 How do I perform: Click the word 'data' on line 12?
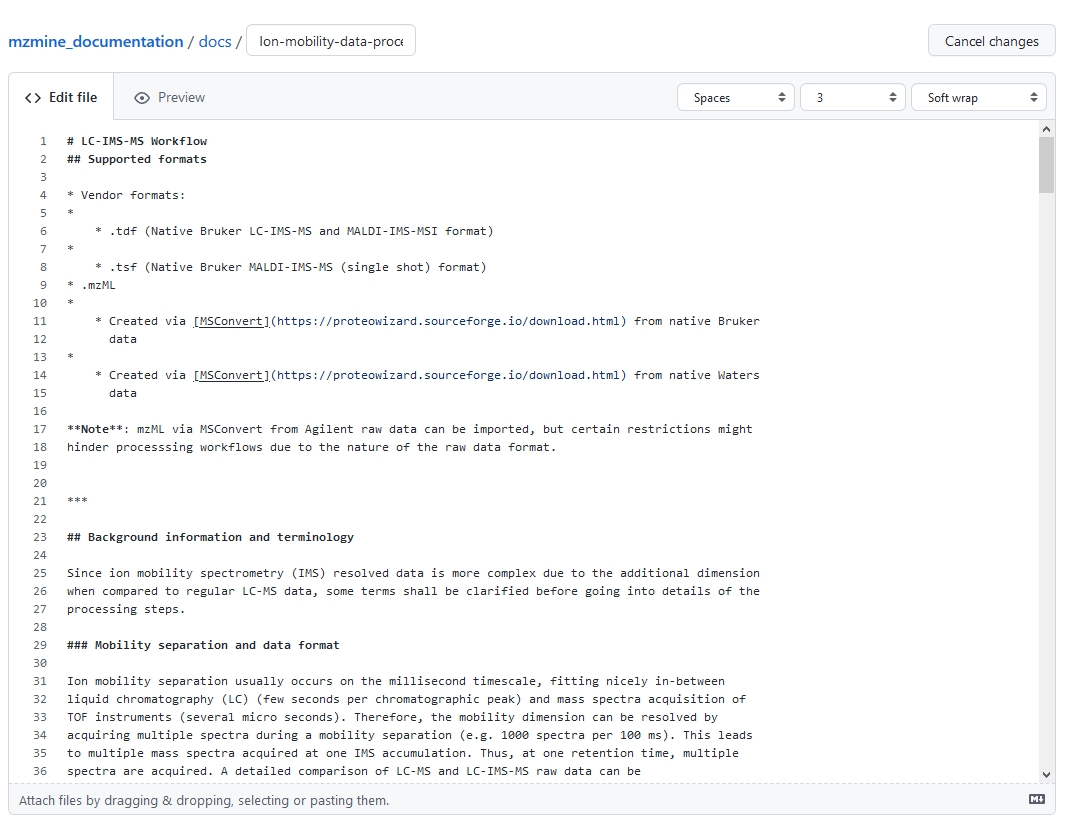tap(122, 339)
